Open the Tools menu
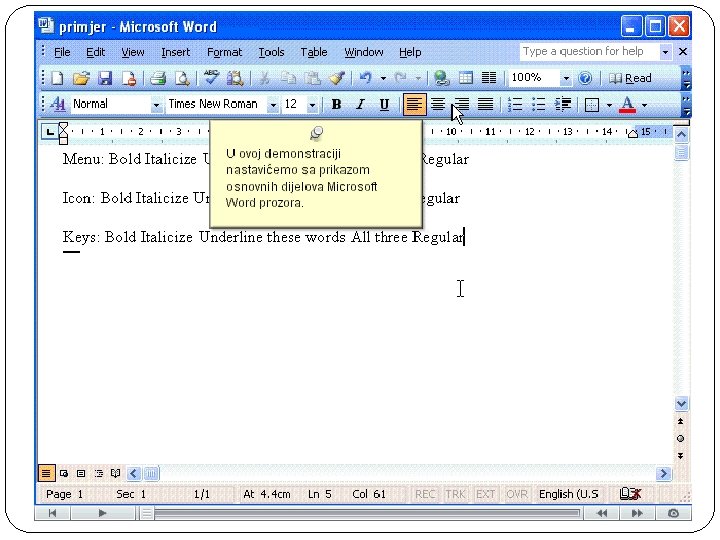Screen dimensions: 720x540 pos(271,52)
